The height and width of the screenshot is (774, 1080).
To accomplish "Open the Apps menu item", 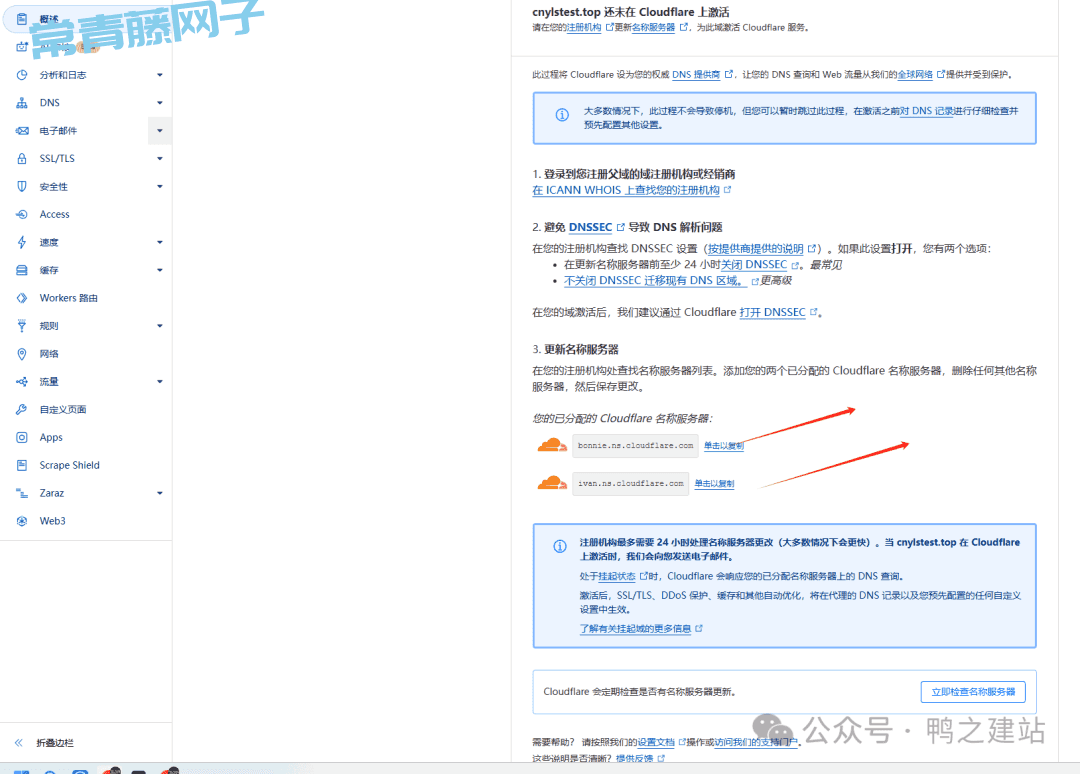I will click(51, 437).
